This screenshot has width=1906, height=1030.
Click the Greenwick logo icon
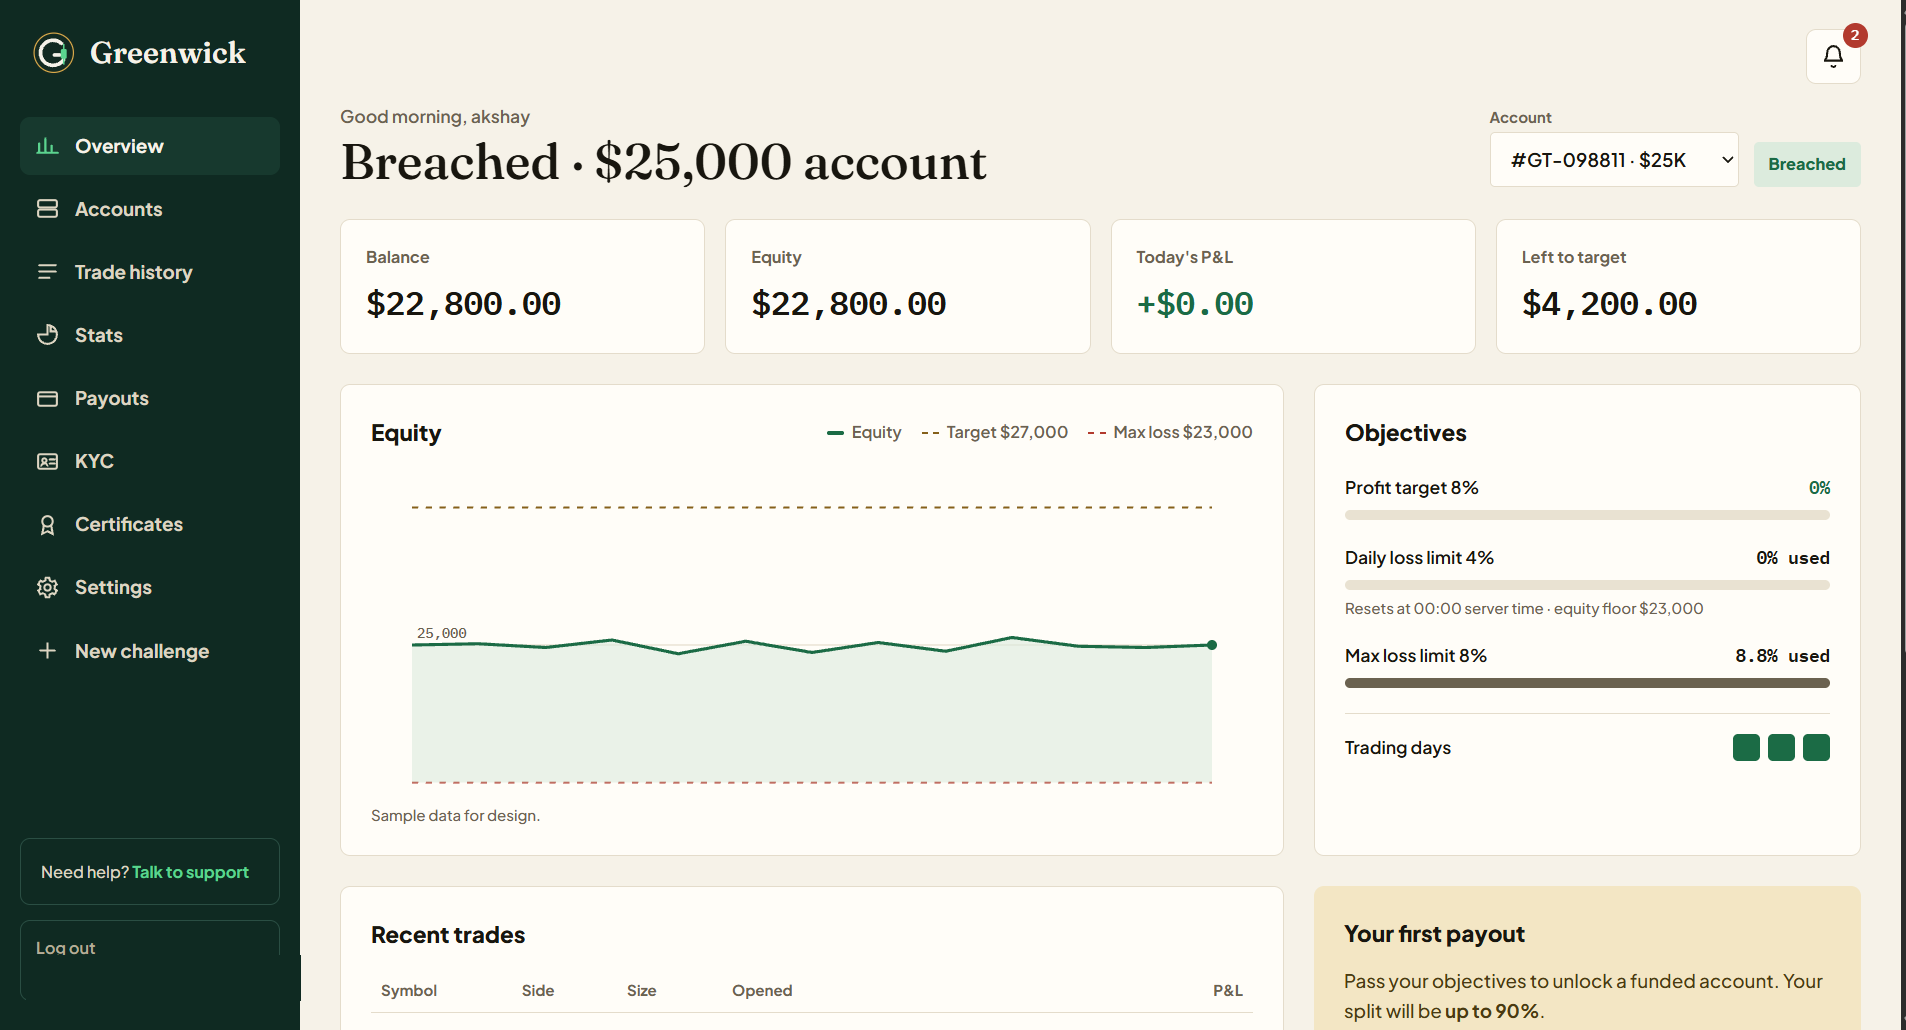click(54, 53)
